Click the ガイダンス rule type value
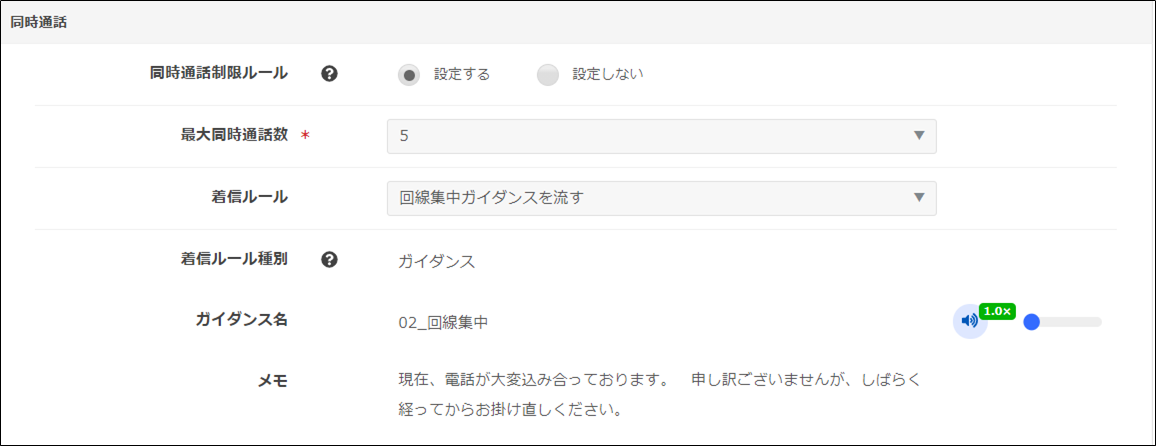 pos(436,262)
